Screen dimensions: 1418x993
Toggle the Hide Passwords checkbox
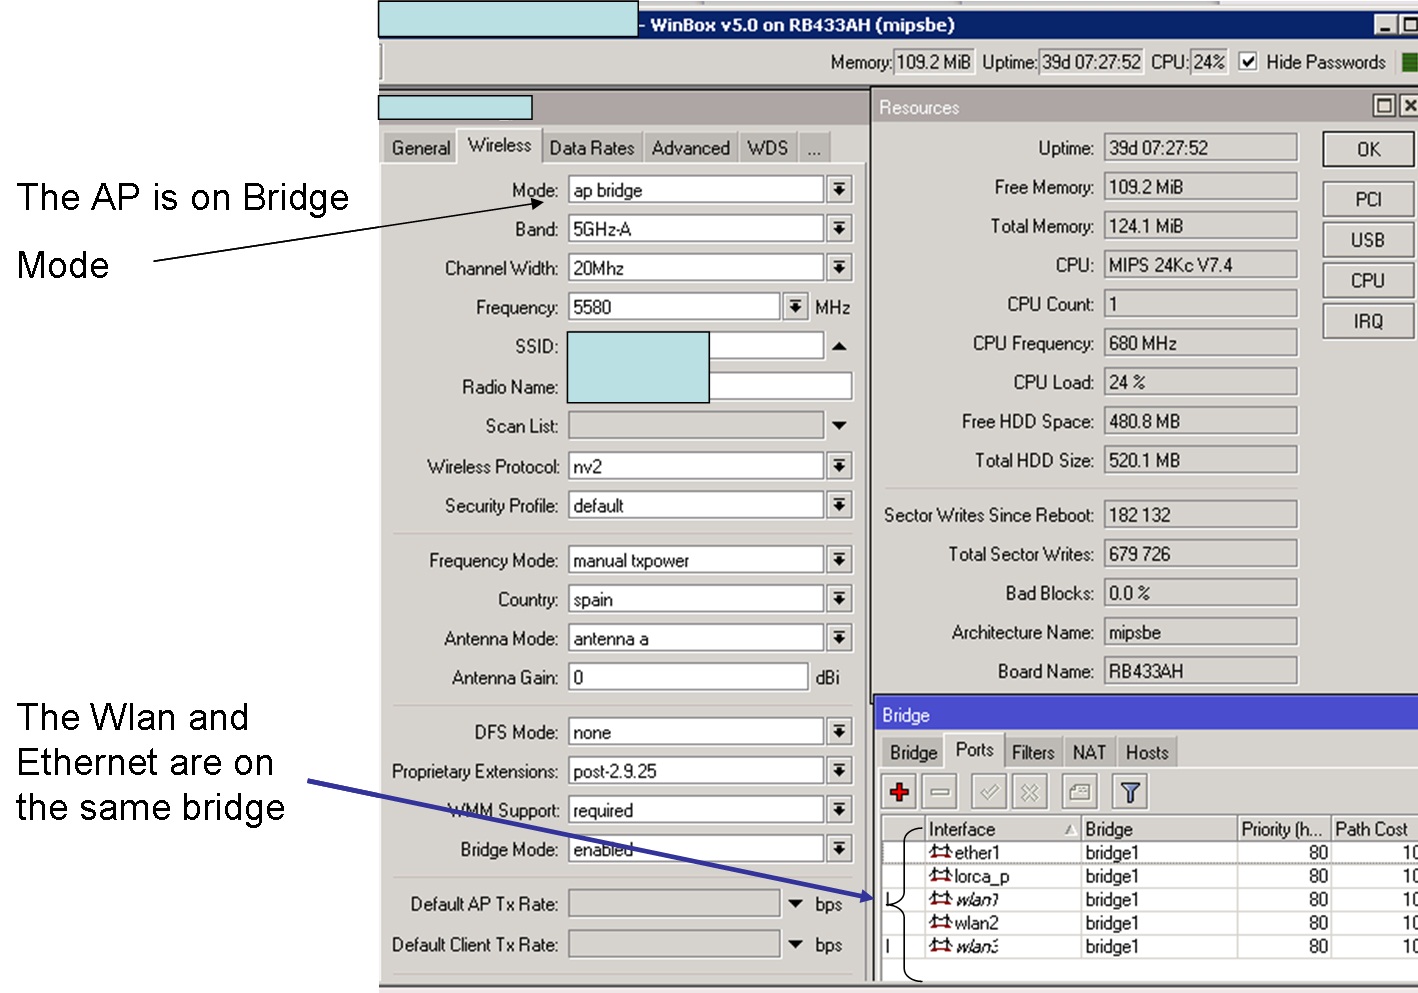(x=1248, y=62)
